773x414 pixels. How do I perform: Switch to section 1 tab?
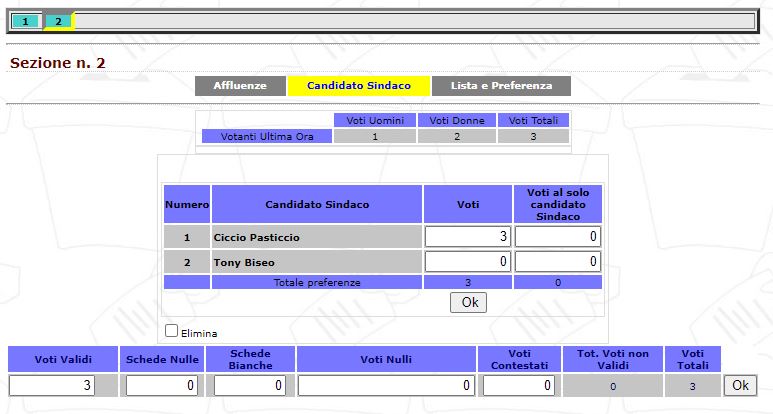point(25,21)
